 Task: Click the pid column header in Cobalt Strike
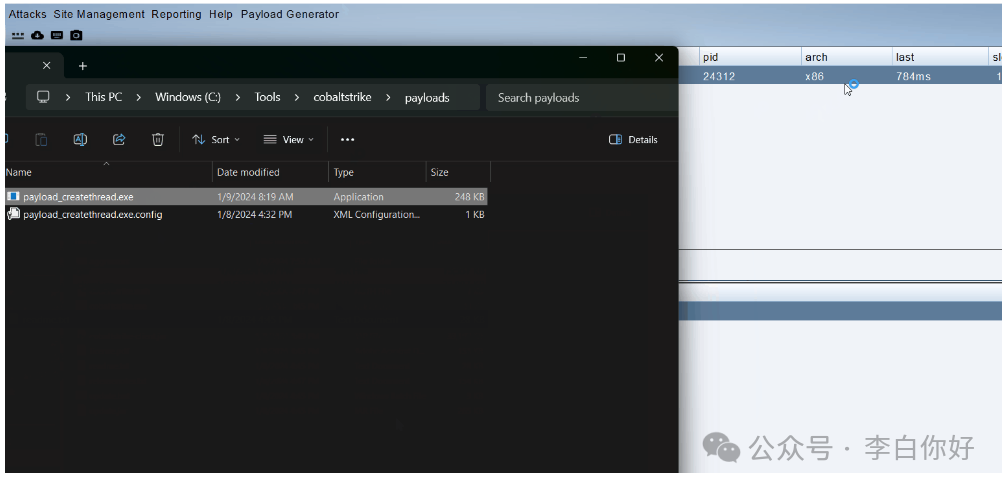[750, 57]
